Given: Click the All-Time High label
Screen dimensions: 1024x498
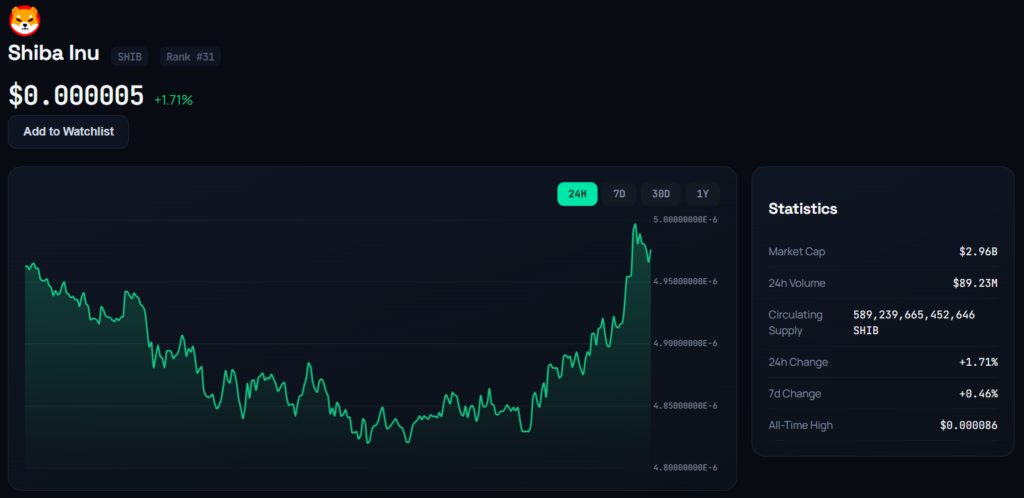Looking at the screenshot, I should [801, 426].
